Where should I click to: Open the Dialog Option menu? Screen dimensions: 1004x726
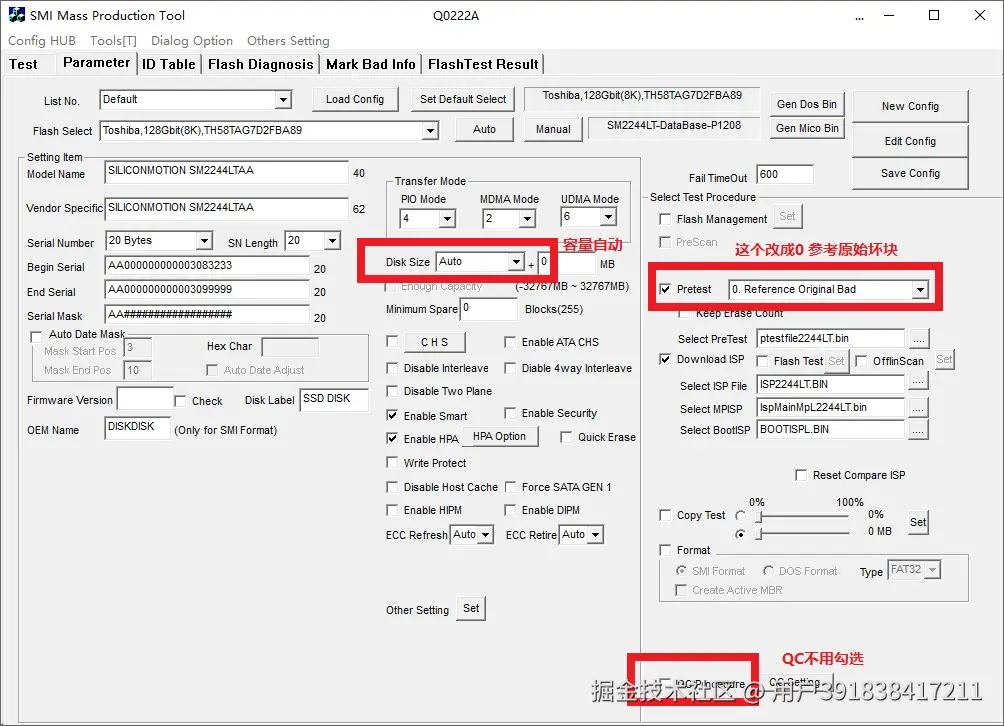point(191,40)
